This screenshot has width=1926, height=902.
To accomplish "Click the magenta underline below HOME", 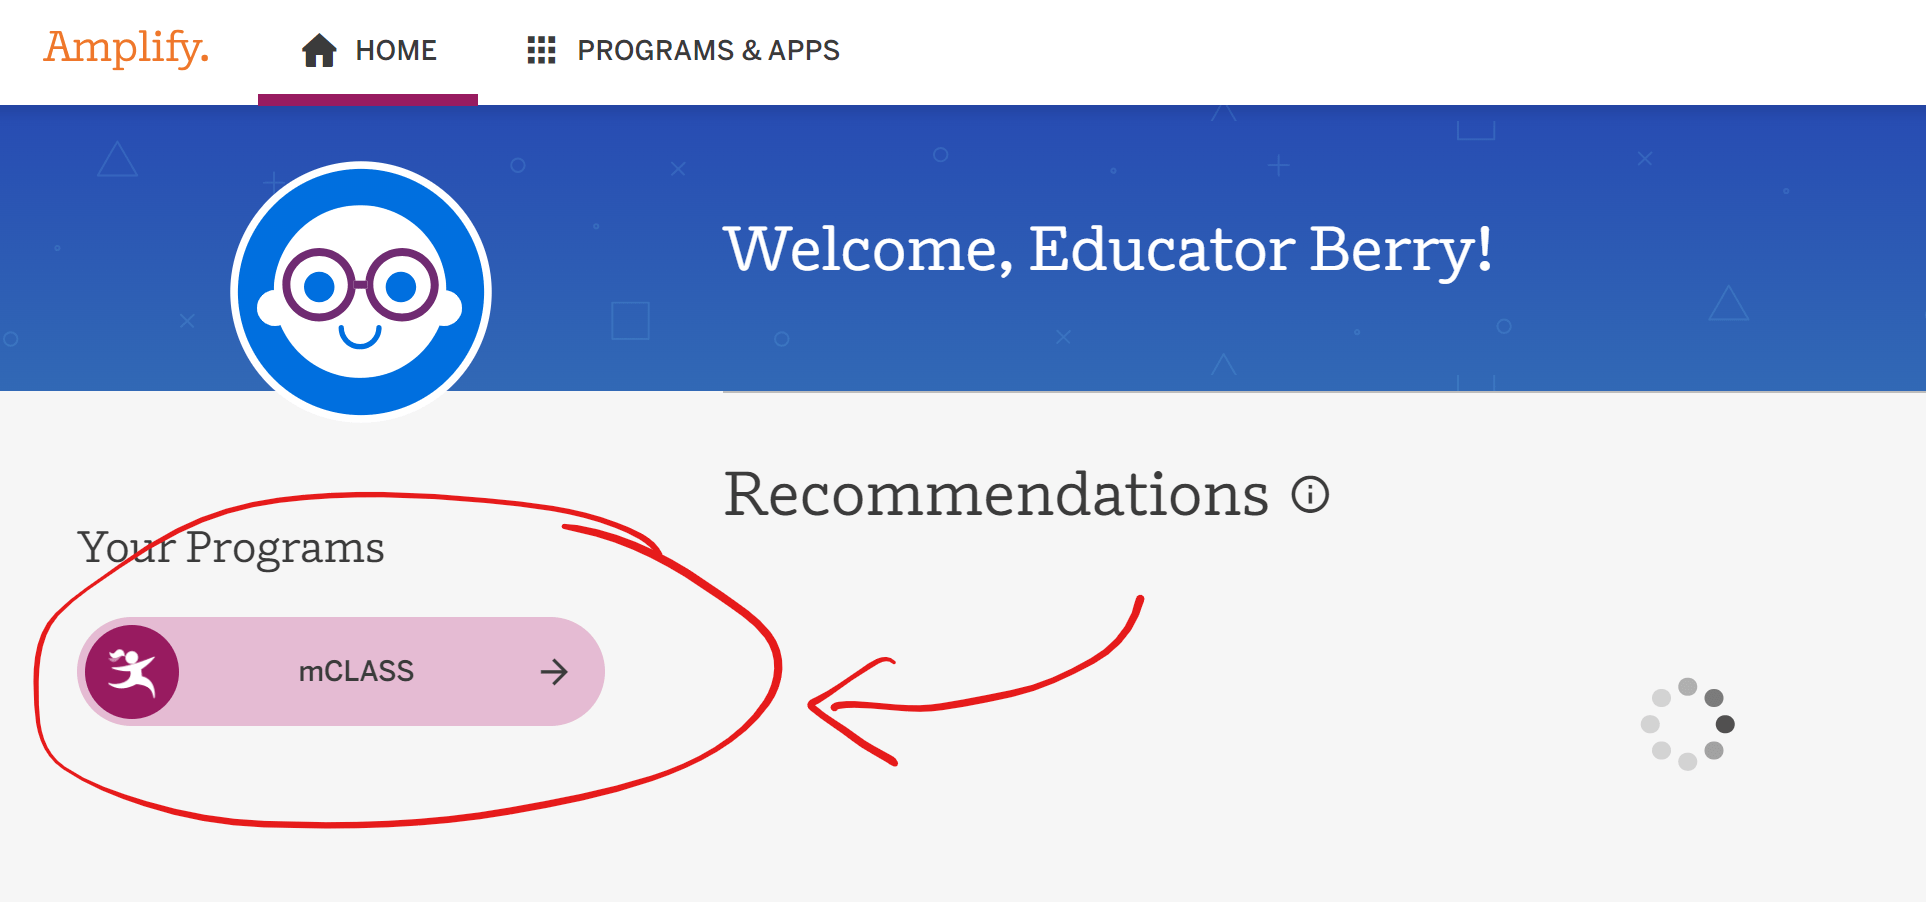I will point(368,96).
